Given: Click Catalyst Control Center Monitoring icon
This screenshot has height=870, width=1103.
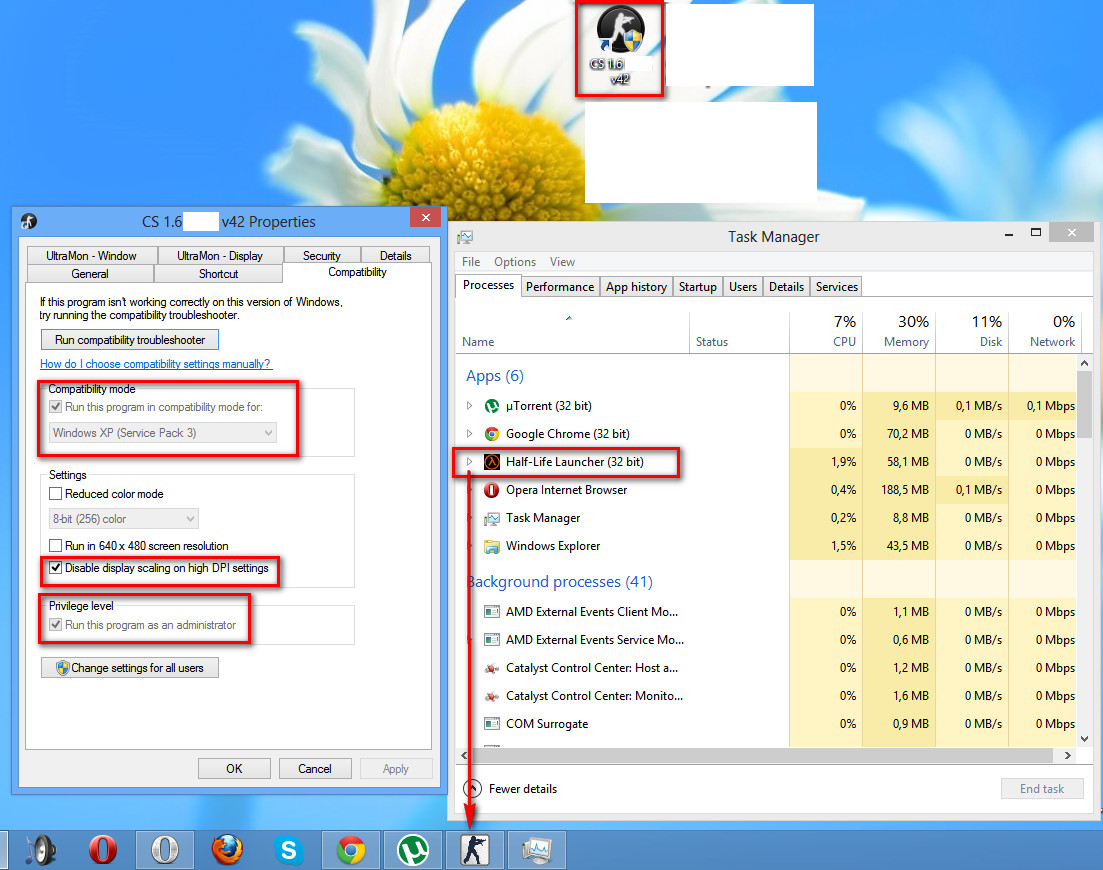Looking at the screenshot, I should tap(492, 696).
